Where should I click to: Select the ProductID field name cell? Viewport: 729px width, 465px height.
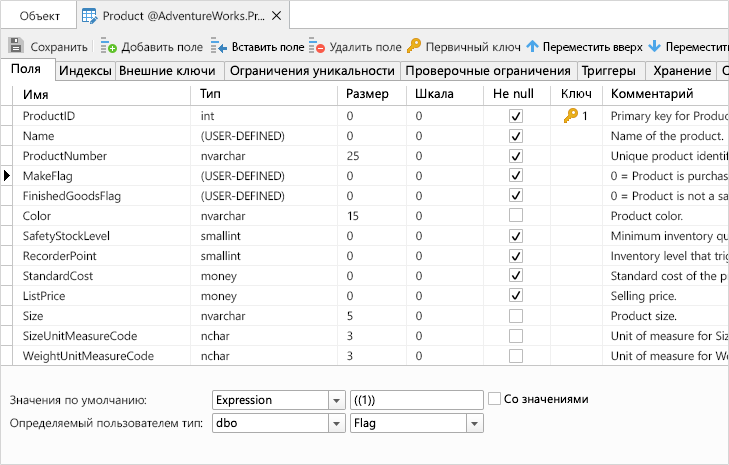[x=101, y=116]
